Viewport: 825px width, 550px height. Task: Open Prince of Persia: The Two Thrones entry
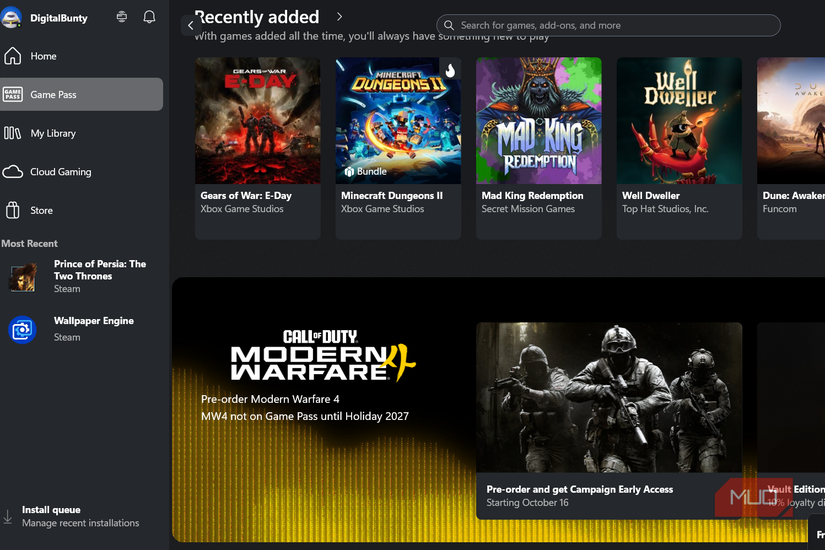click(82, 276)
